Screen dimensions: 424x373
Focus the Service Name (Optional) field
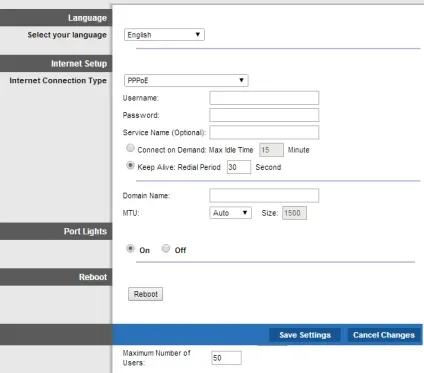click(x=264, y=132)
